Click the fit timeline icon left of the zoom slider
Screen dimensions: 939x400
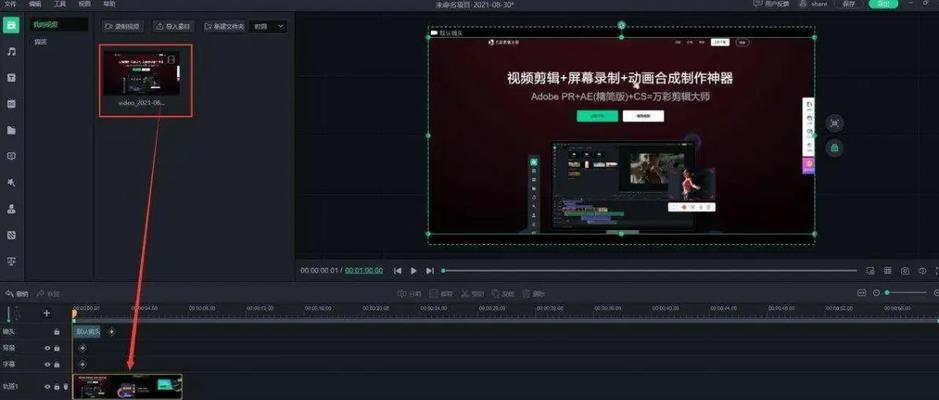click(x=862, y=293)
